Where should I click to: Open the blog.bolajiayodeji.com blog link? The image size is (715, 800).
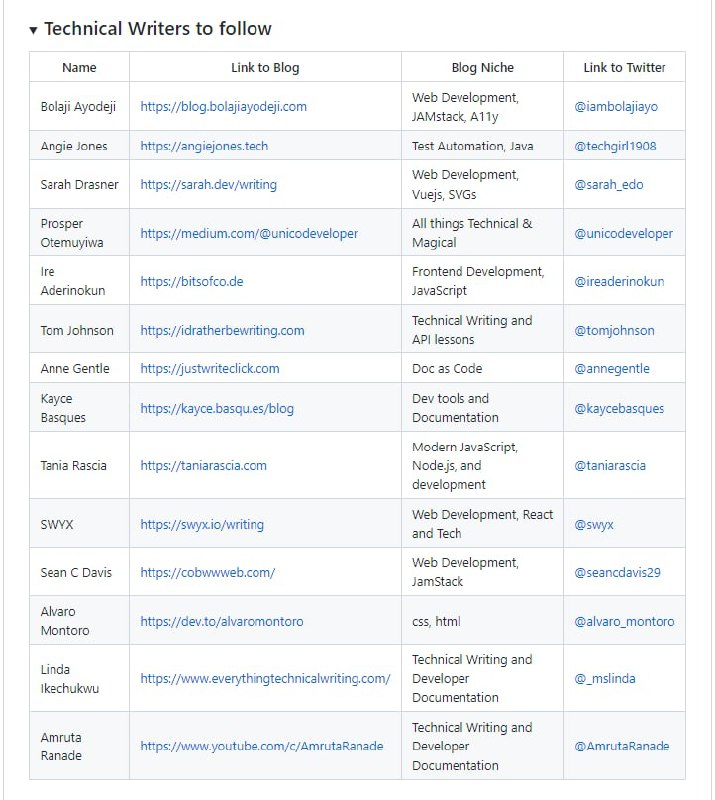[x=223, y=107]
